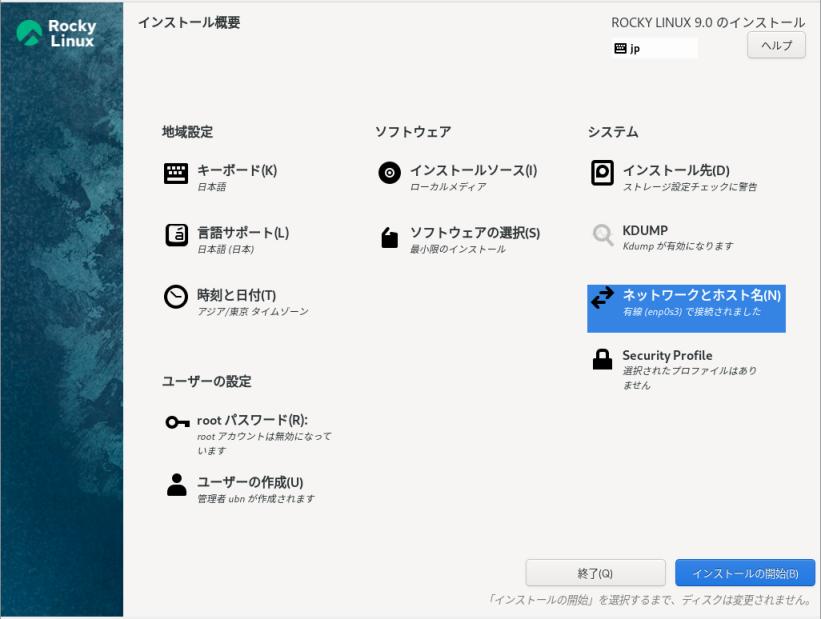Click the person icon for ユーザーの作成(U)

[176, 484]
